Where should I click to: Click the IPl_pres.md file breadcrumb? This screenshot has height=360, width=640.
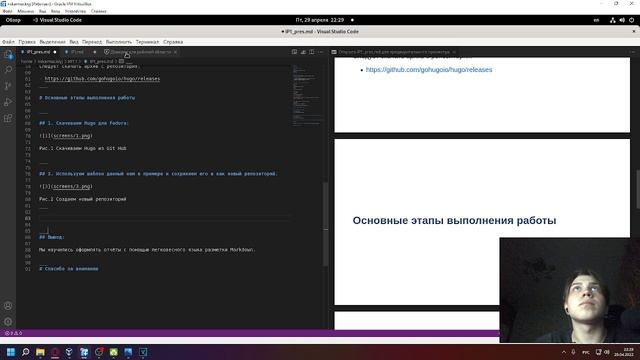pos(101,62)
